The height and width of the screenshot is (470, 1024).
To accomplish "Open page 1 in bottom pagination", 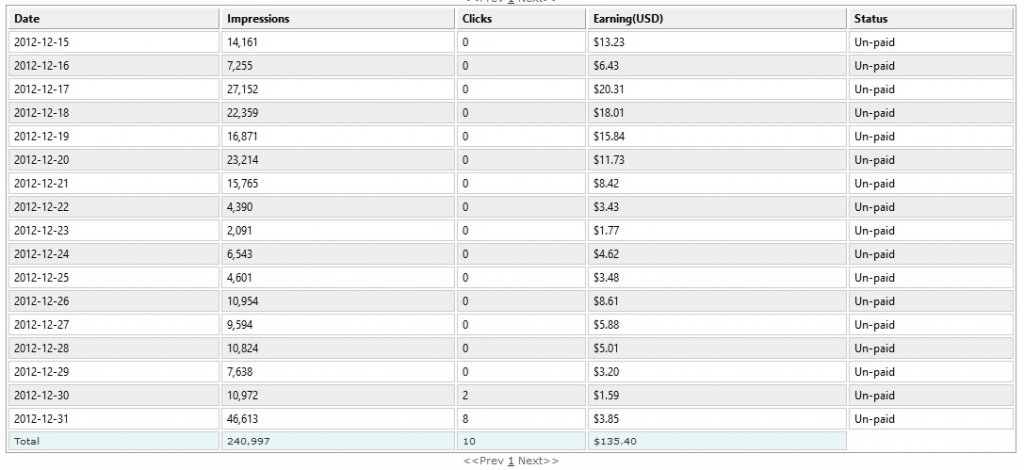I will point(511,461).
